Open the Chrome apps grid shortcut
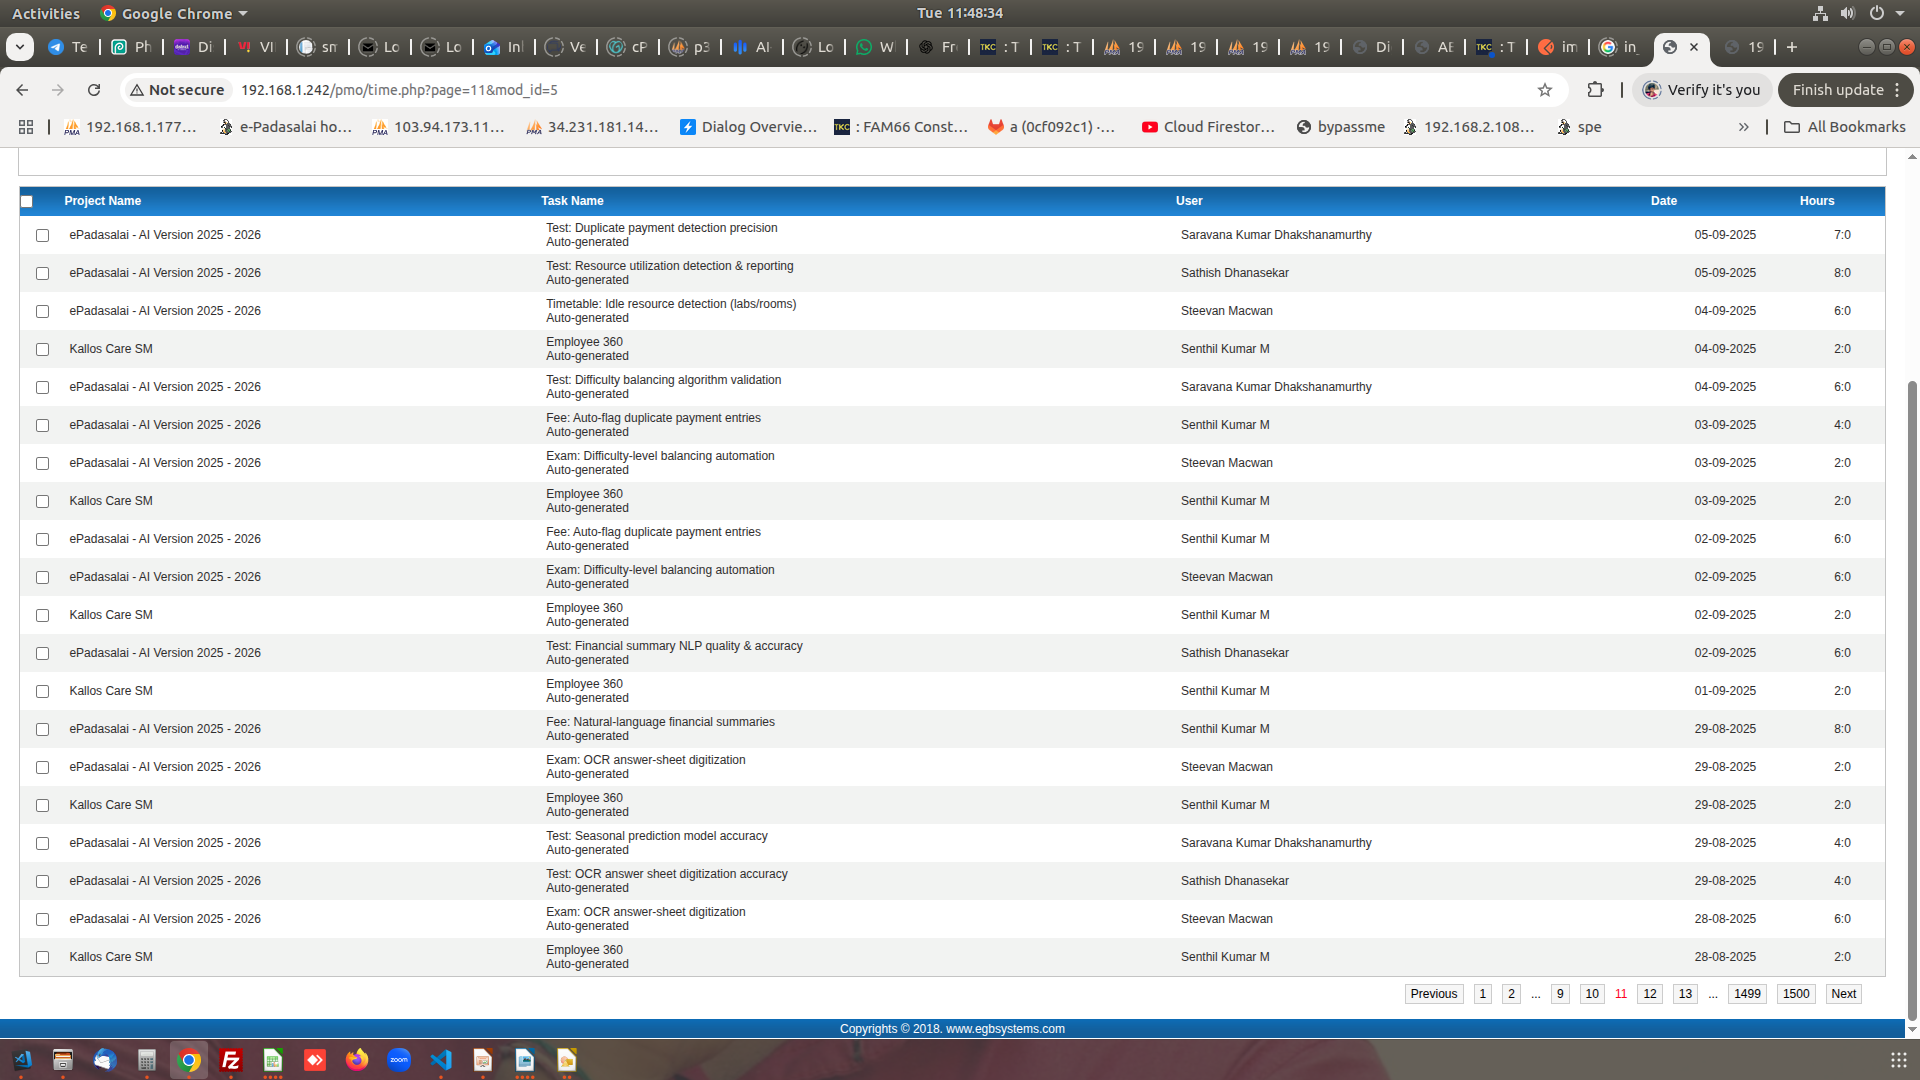The width and height of the screenshot is (1920, 1080). coord(26,127)
